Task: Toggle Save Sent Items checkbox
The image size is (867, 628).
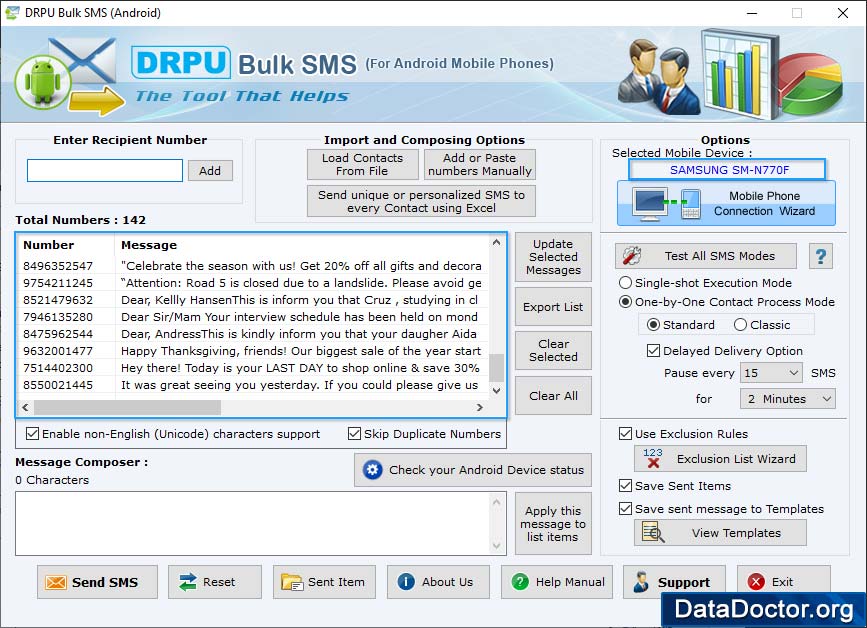Action: (x=625, y=485)
